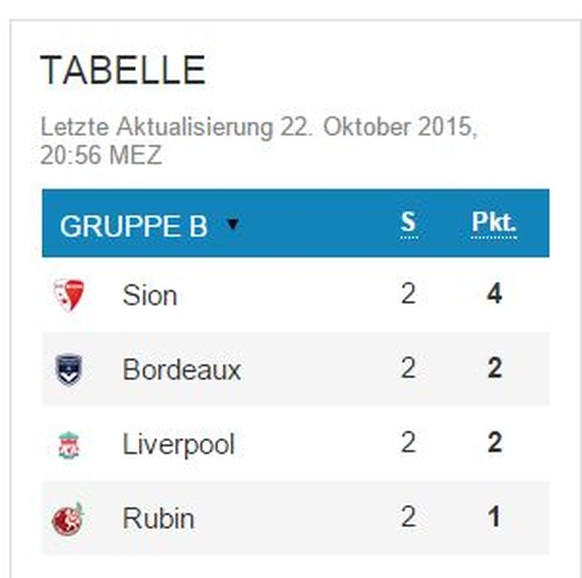Click the Letzte Aktualisierung timestamp text
The height and width of the screenshot is (578, 582).
(258, 141)
